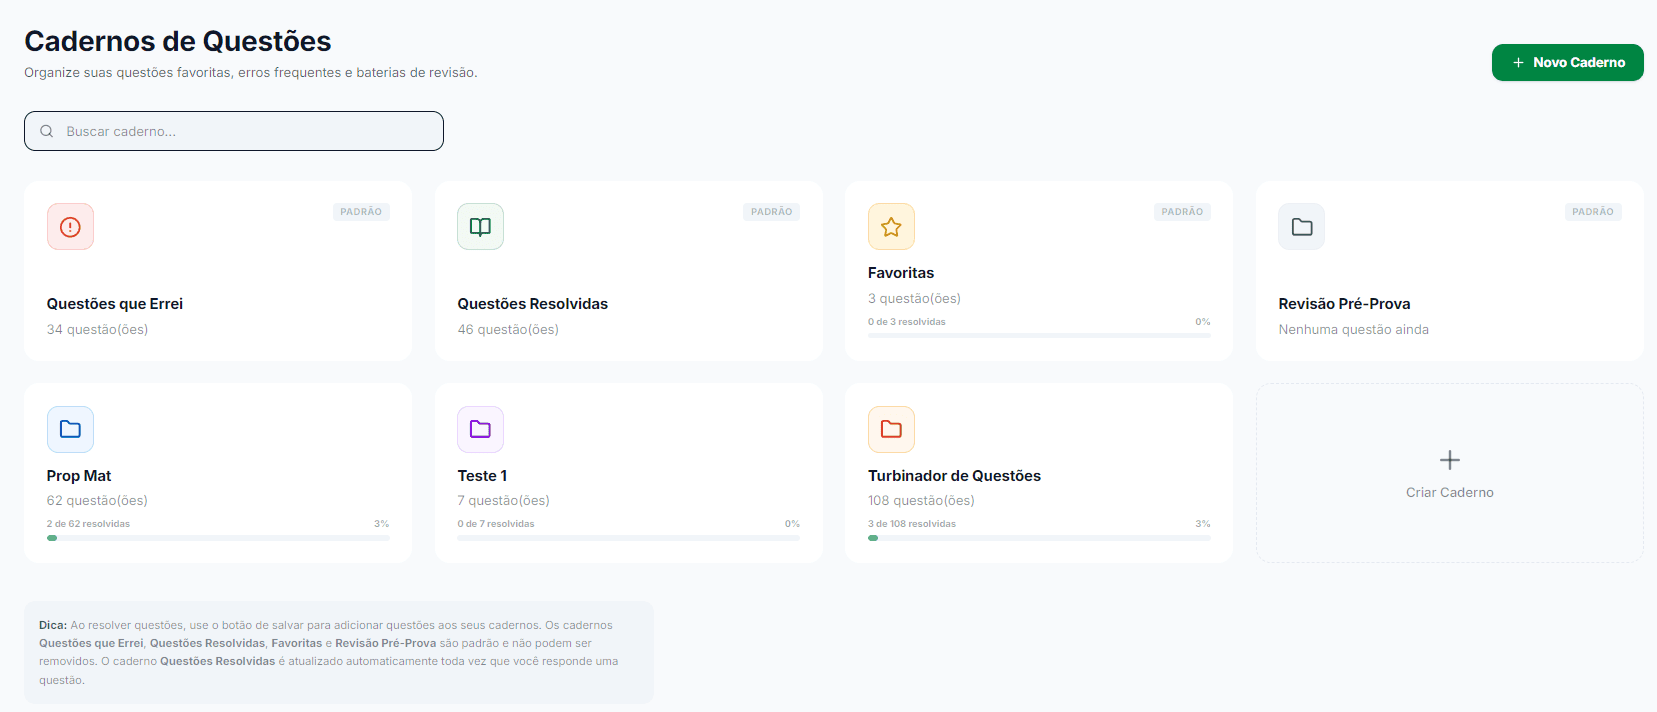Click PADRÃO badge on Questões que Errei
Viewport: 1657px width, 712px height.
[x=361, y=212]
